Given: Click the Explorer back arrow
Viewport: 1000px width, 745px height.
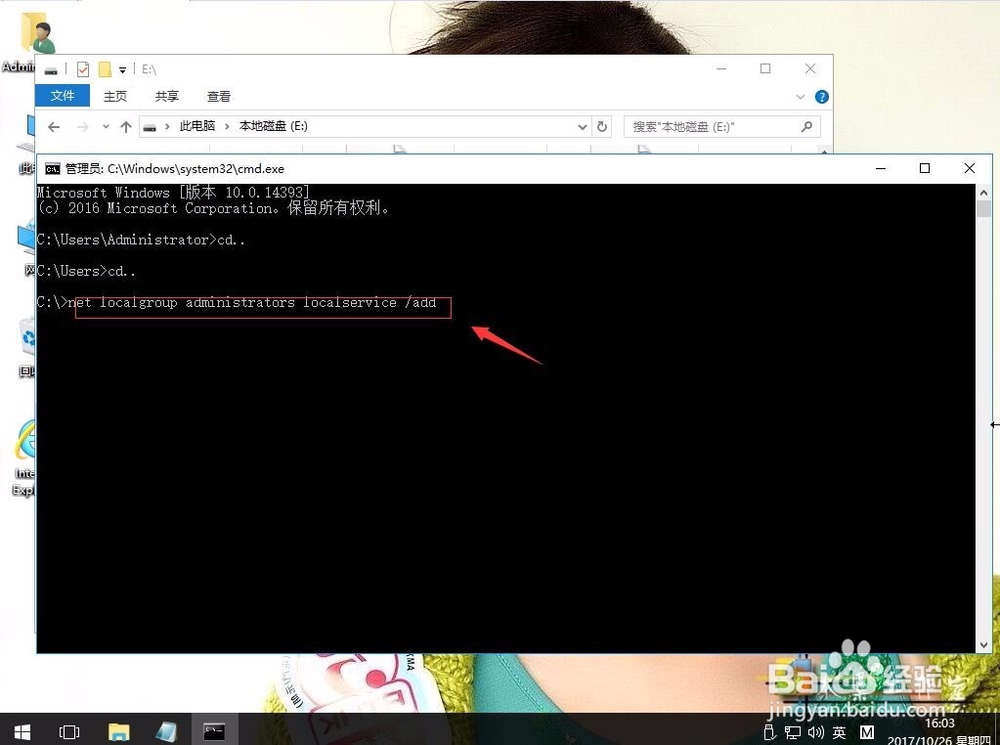Looking at the screenshot, I should [x=54, y=127].
